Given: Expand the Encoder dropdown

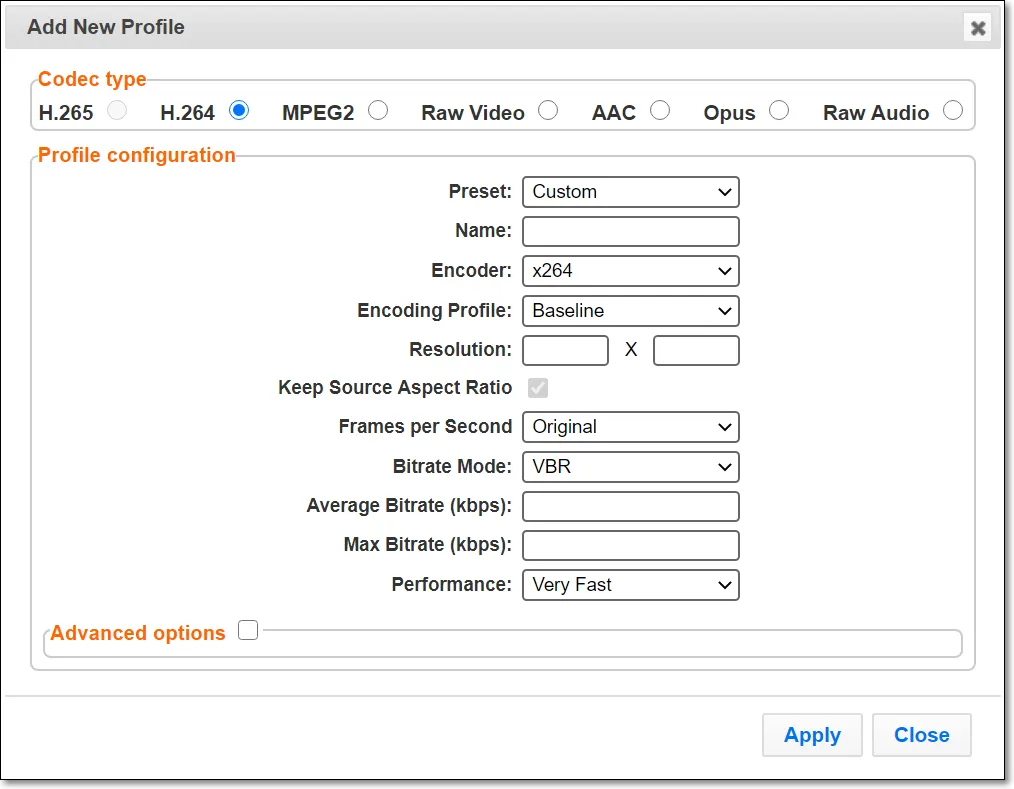Looking at the screenshot, I should pos(630,271).
